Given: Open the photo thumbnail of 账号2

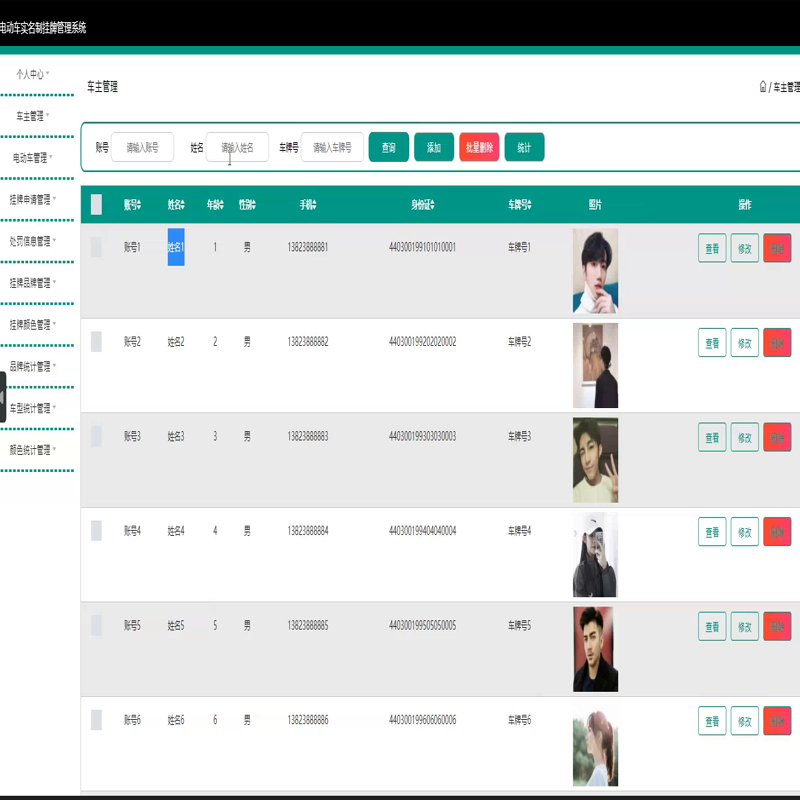Looking at the screenshot, I should [595, 365].
